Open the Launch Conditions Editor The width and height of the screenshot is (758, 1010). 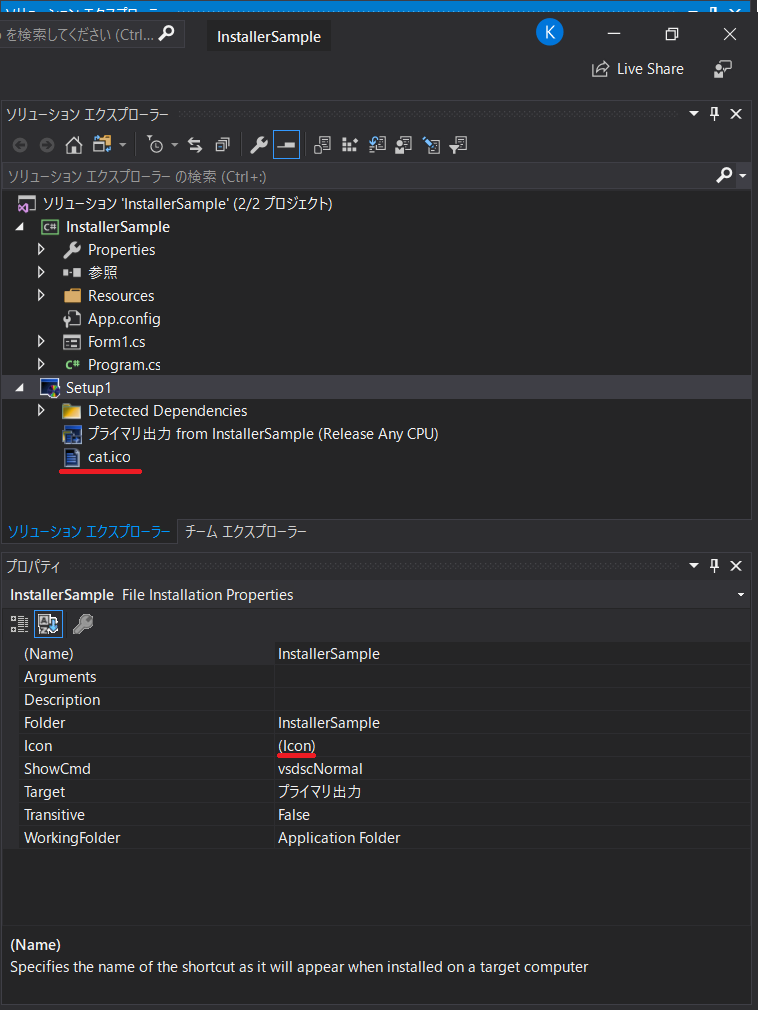point(459,145)
